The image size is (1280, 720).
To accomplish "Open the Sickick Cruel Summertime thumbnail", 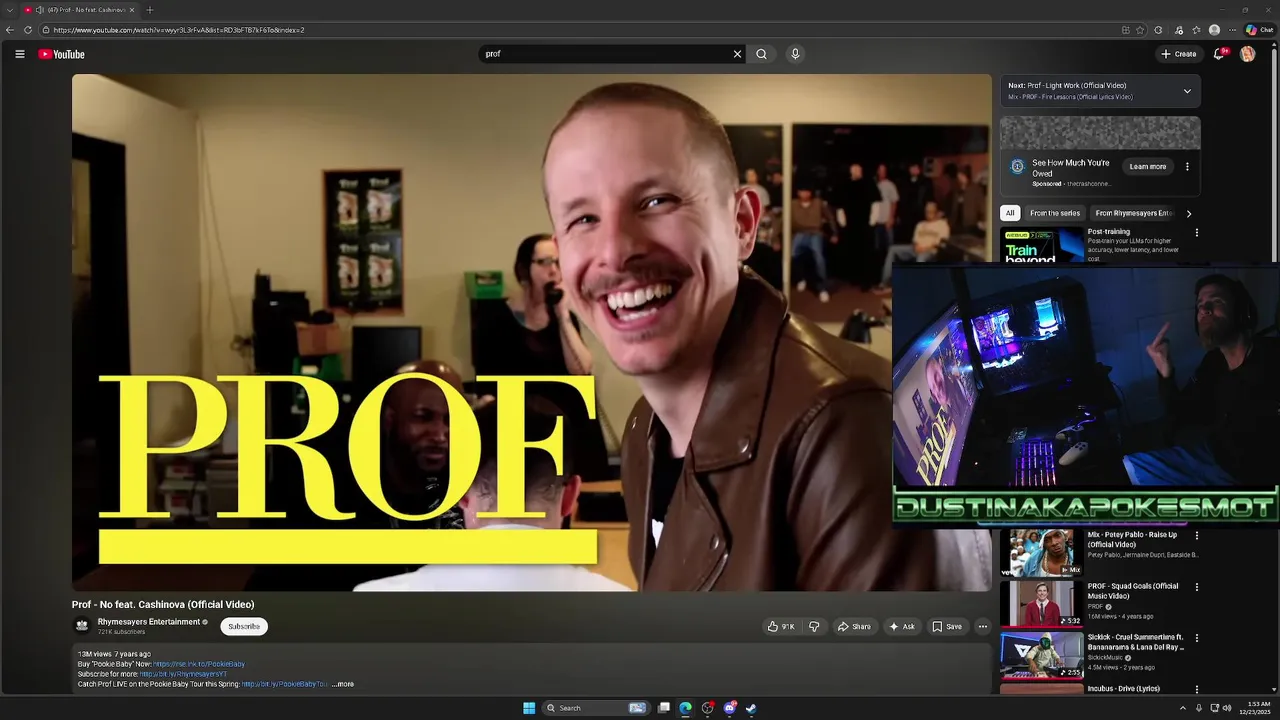I will pos(1042,655).
